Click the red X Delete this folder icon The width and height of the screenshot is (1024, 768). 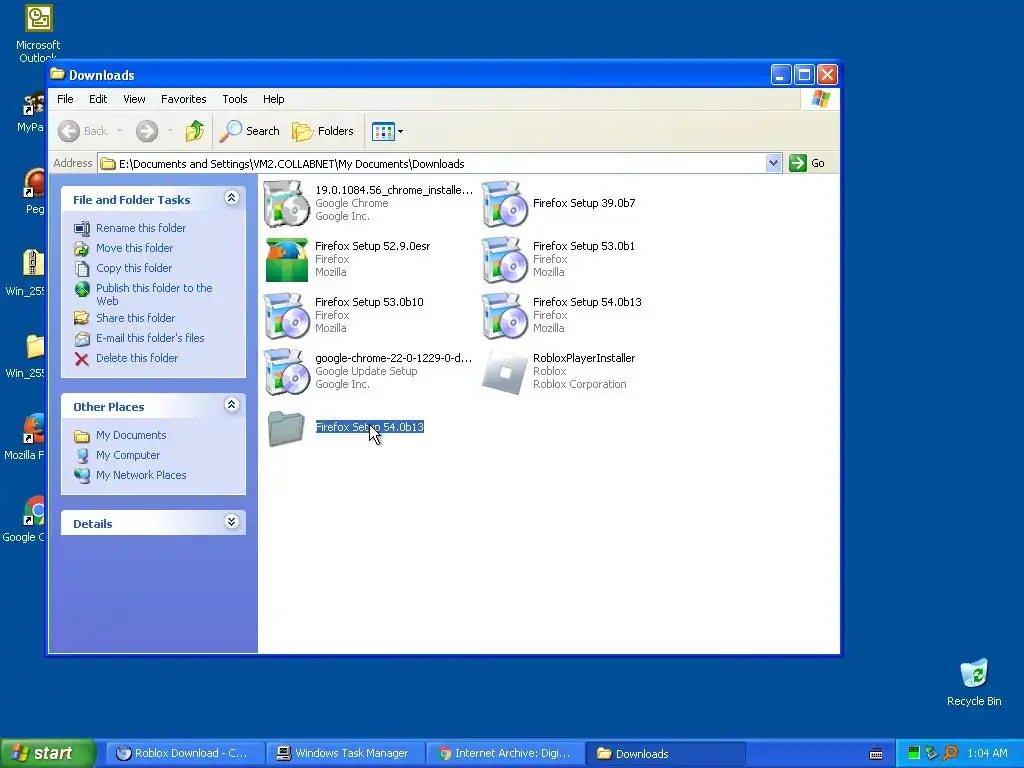coord(82,359)
